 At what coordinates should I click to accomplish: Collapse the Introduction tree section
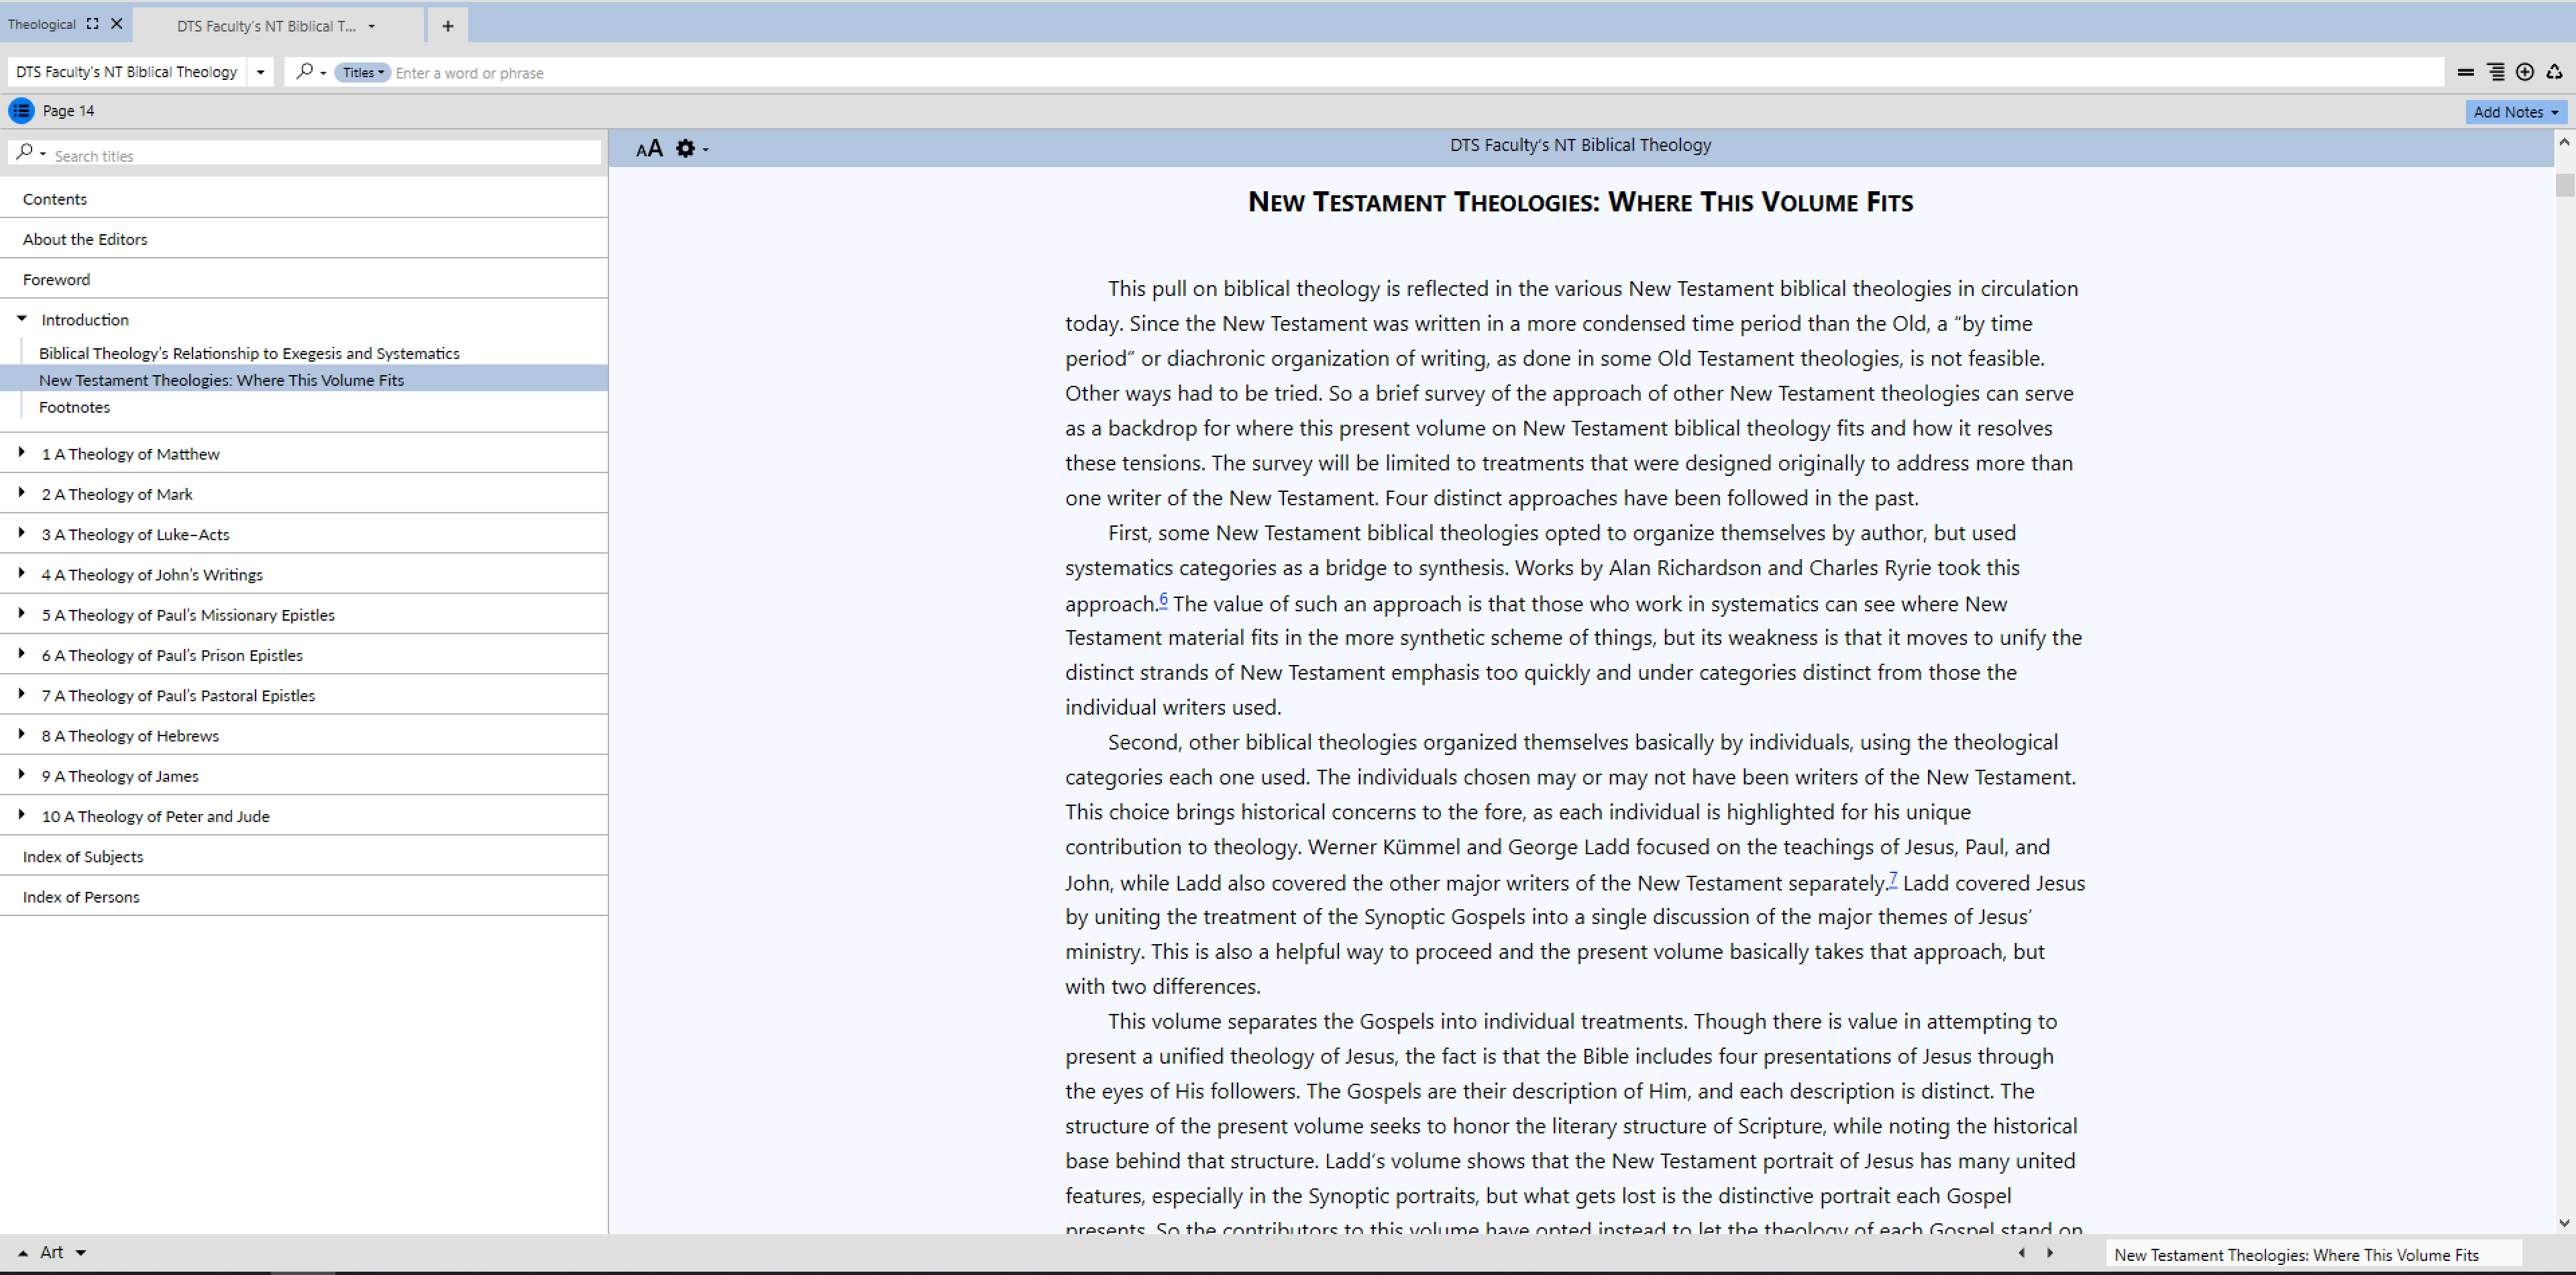coord(22,319)
